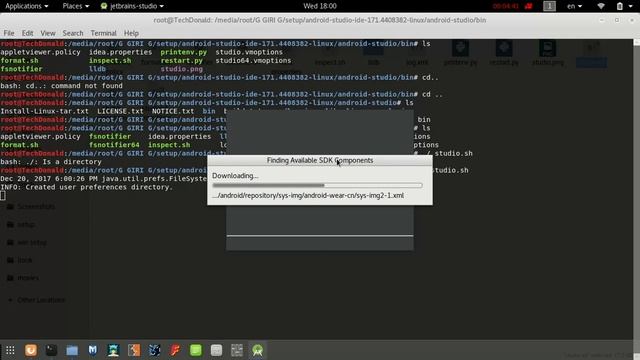The width and height of the screenshot is (640, 360).
Task: Click the 'Downloading...' label in the dialog
Action: [235, 176]
